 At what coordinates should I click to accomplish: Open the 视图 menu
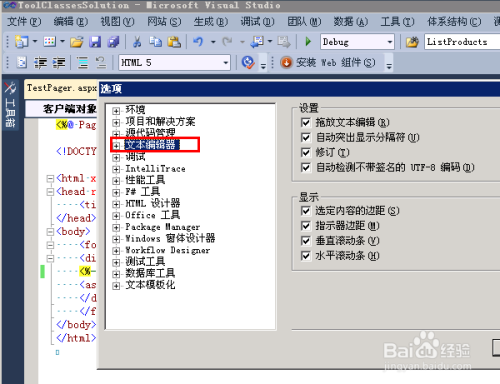pos(118,22)
